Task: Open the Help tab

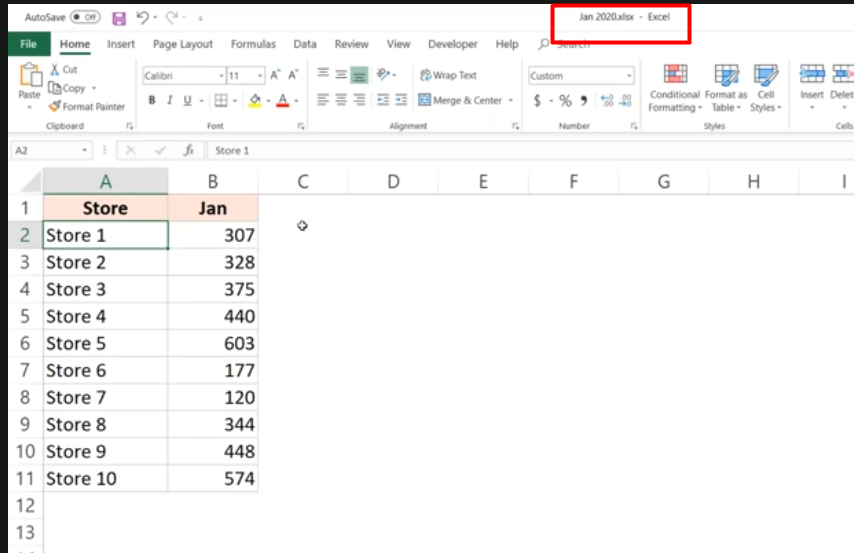Action: [x=507, y=44]
